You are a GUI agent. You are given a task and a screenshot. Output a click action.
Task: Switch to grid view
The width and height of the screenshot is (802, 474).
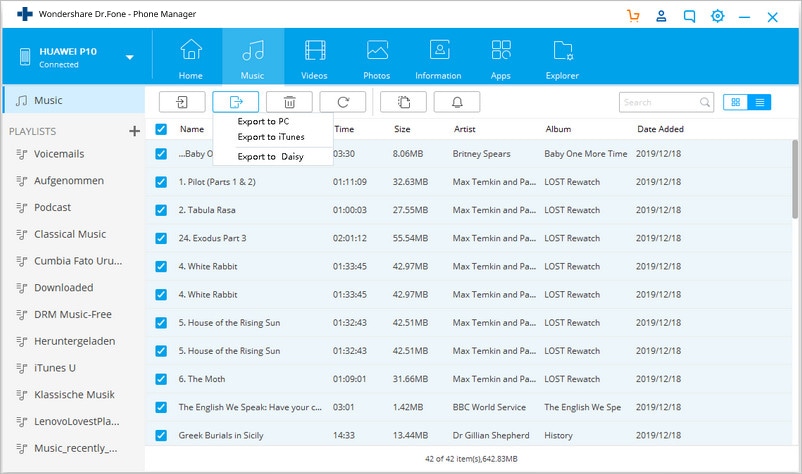736,102
